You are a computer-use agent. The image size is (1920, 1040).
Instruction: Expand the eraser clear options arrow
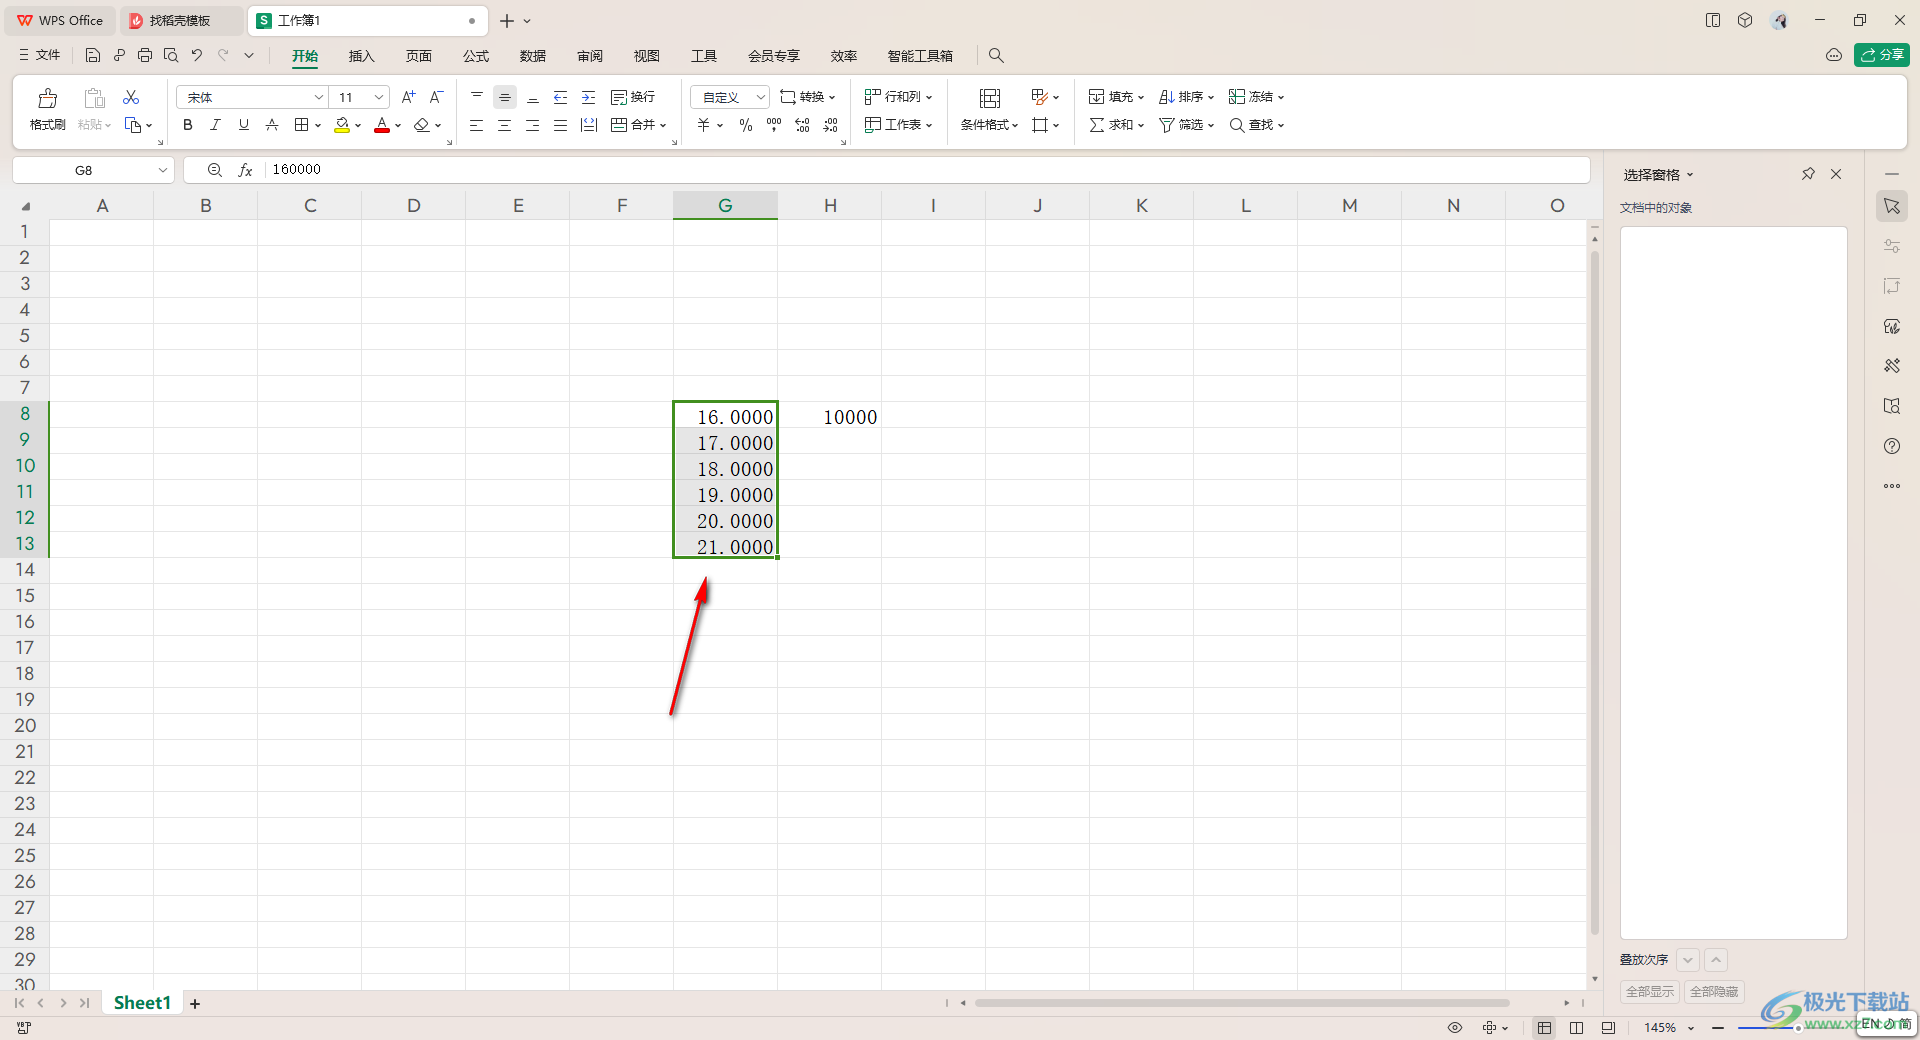pyautogui.click(x=438, y=126)
